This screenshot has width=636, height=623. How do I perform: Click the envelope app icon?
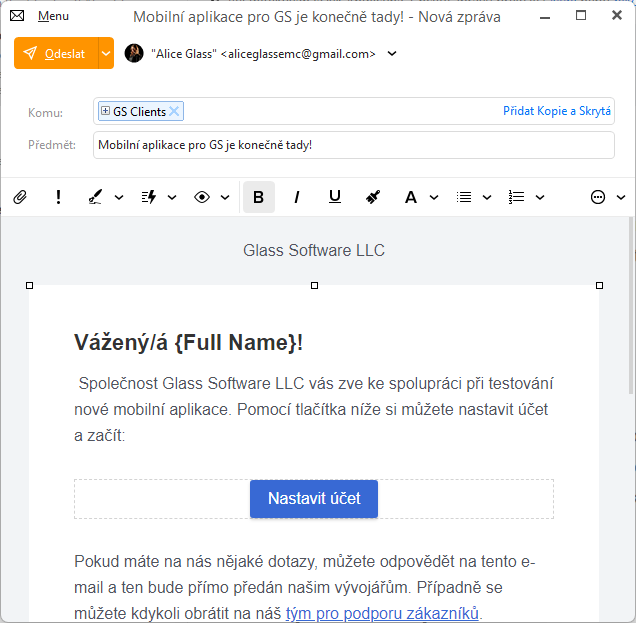[17, 16]
